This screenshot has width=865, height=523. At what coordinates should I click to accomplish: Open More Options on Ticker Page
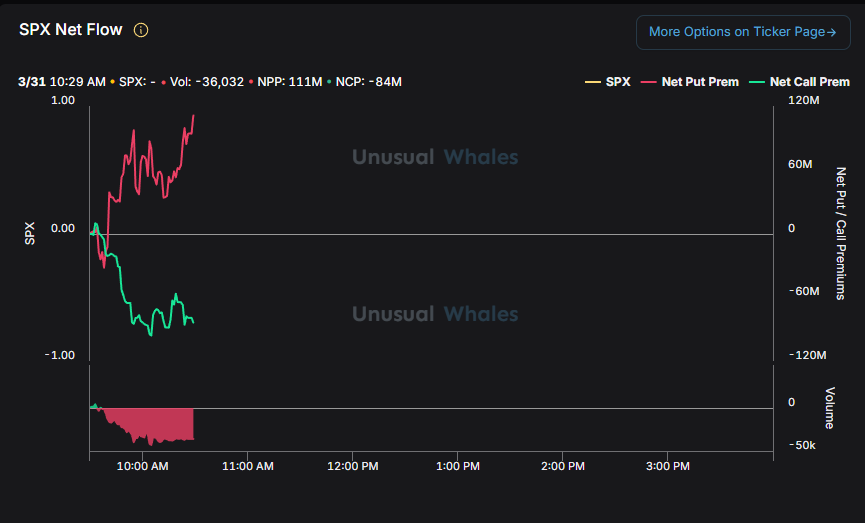743,32
